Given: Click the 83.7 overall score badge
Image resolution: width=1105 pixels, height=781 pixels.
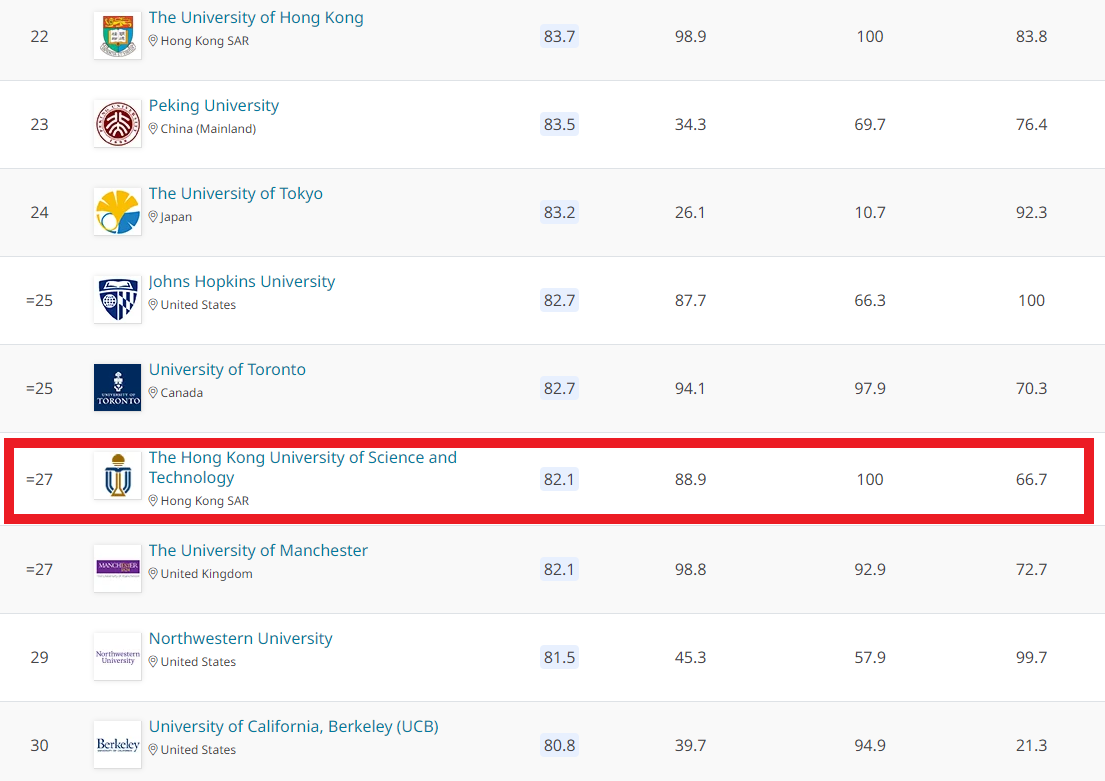Looking at the screenshot, I should (x=559, y=36).
